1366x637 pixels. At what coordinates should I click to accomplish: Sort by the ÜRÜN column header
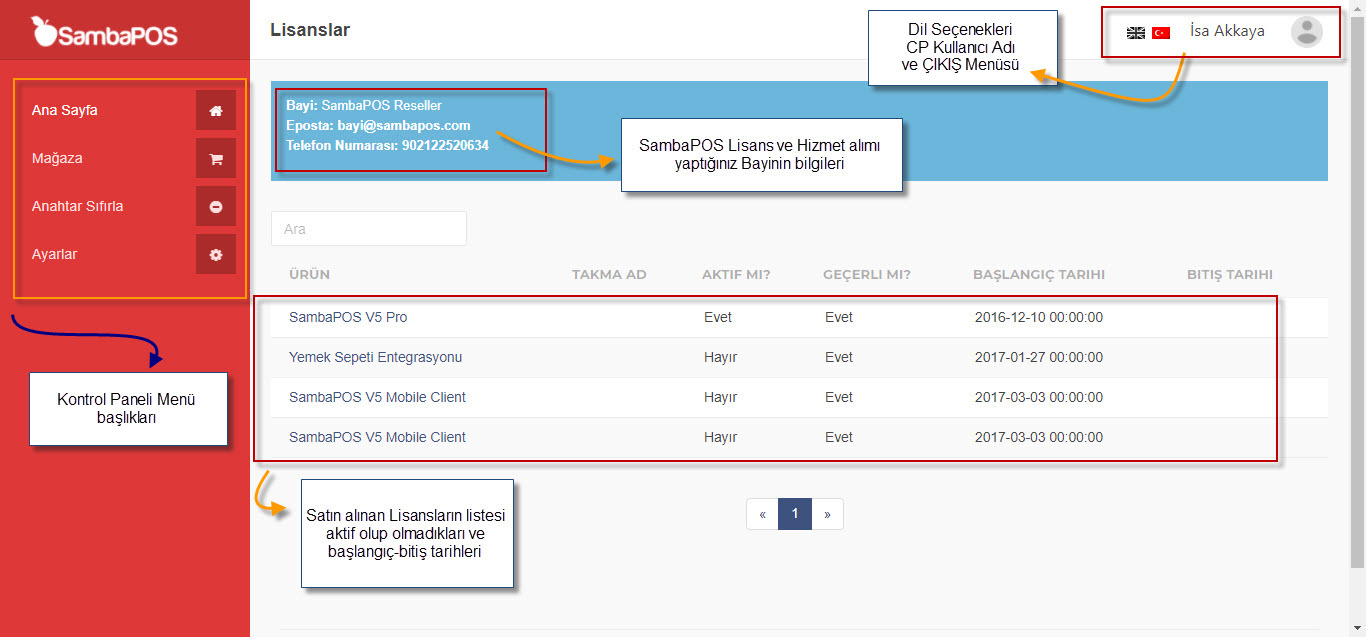point(309,275)
